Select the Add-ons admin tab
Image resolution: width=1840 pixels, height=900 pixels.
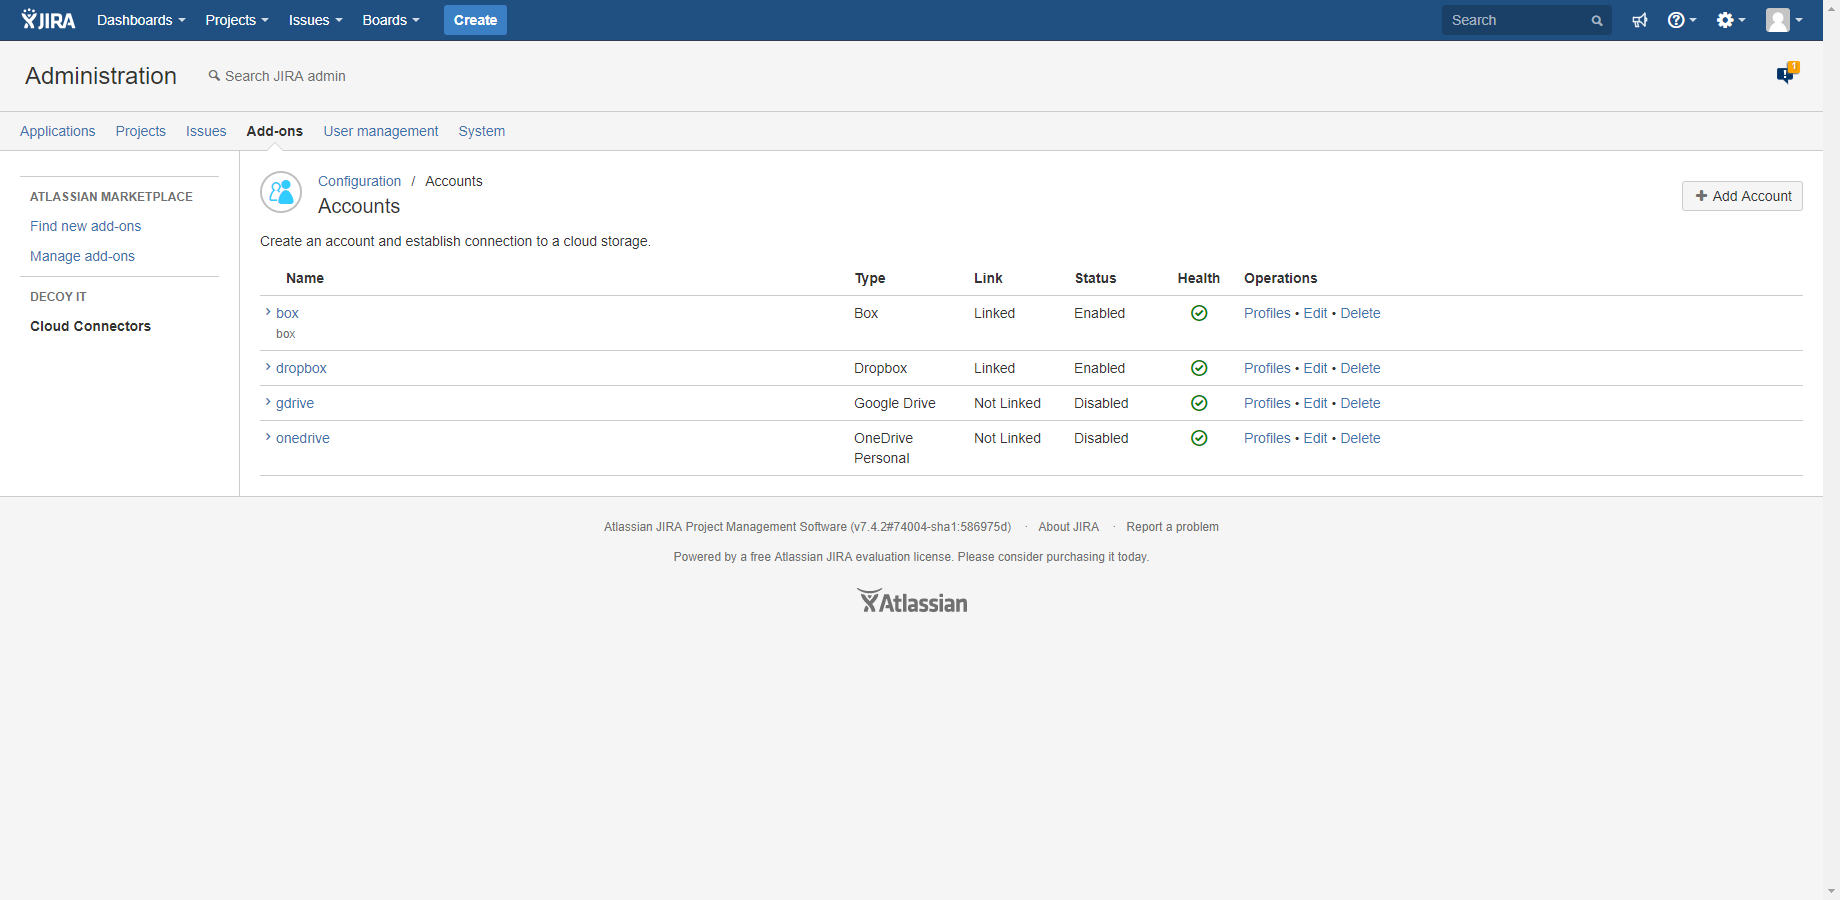pyautogui.click(x=275, y=131)
